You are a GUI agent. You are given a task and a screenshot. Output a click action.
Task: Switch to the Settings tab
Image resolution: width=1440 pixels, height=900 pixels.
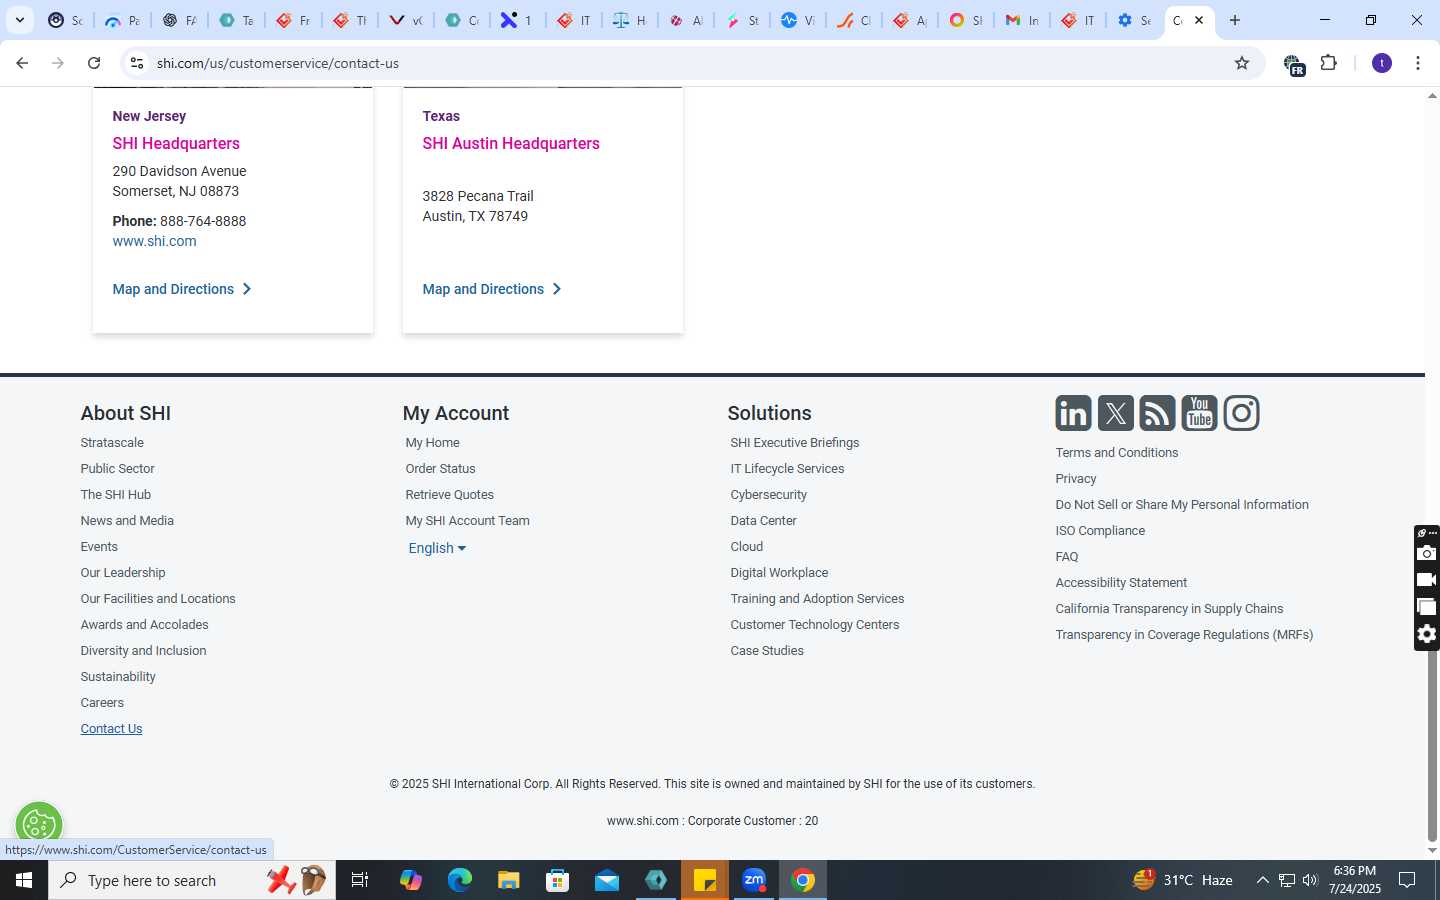coord(1134,20)
